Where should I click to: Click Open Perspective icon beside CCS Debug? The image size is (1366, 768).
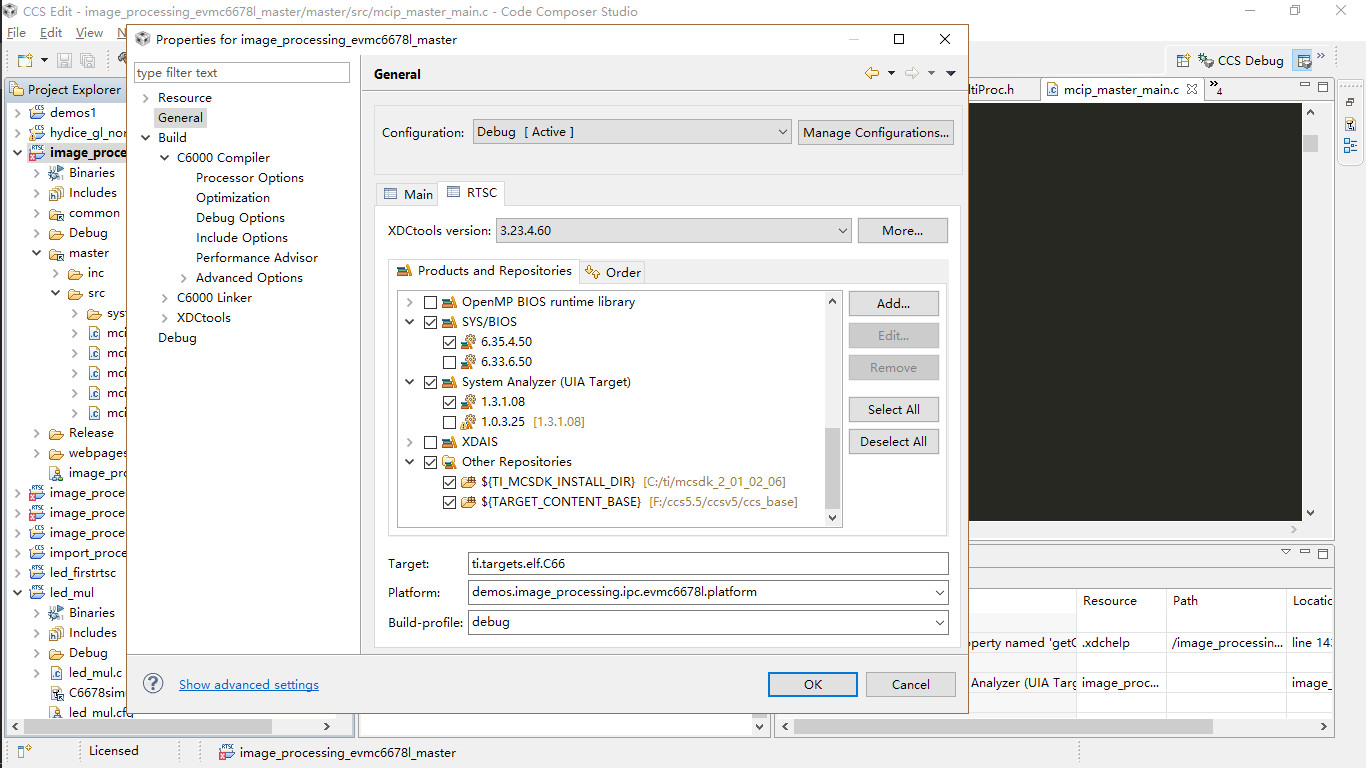[1183, 60]
